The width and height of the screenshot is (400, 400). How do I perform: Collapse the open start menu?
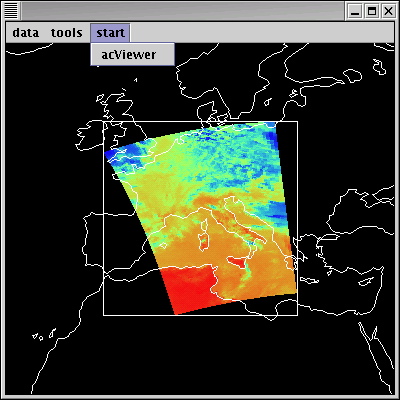tap(110, 33)
